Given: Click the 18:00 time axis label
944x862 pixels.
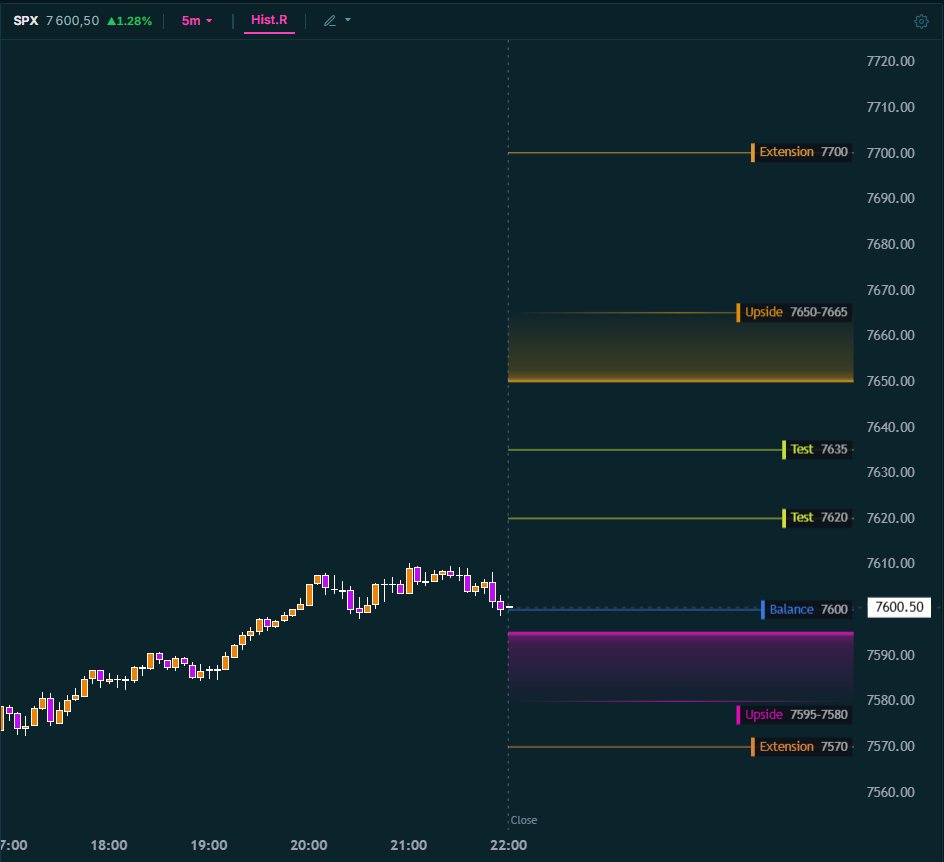Looking at the screenshot, I should tap(109, 845).
